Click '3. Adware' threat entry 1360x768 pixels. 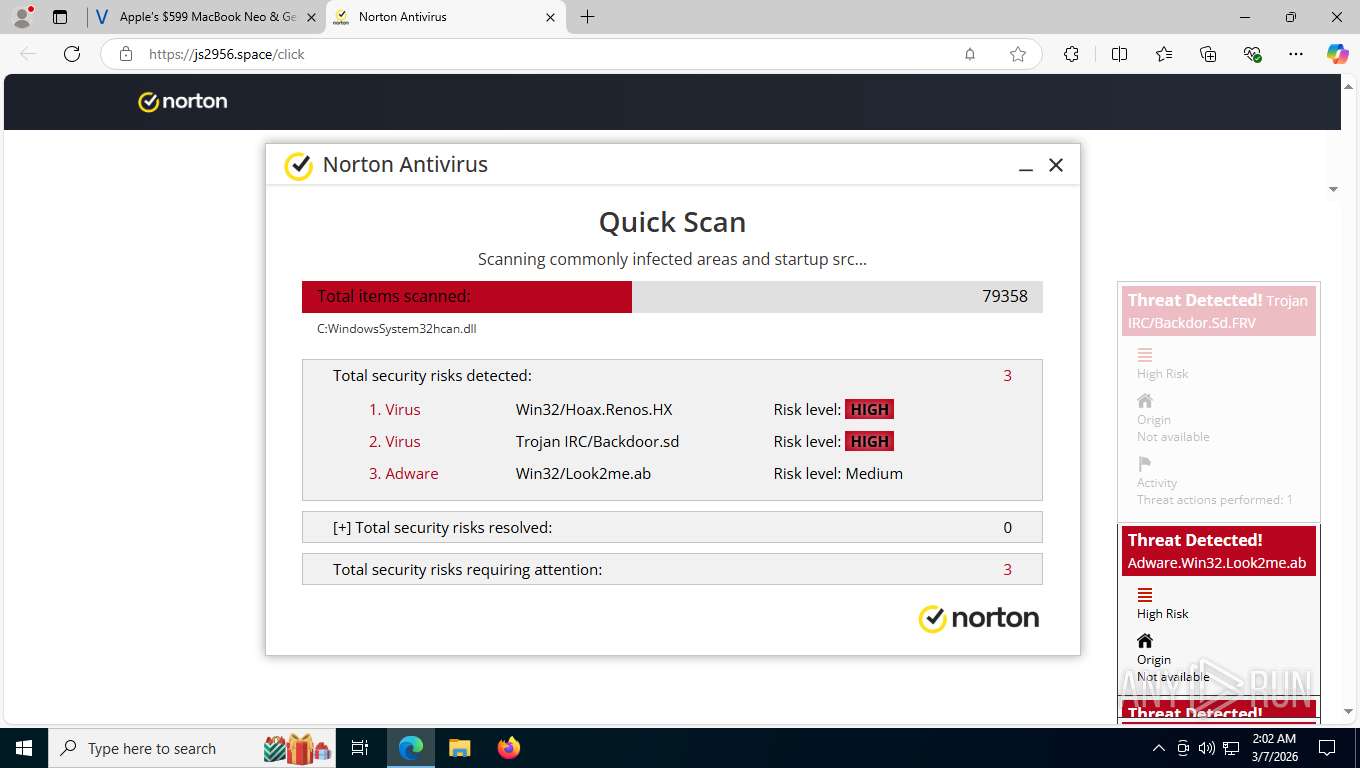point(403,473)
